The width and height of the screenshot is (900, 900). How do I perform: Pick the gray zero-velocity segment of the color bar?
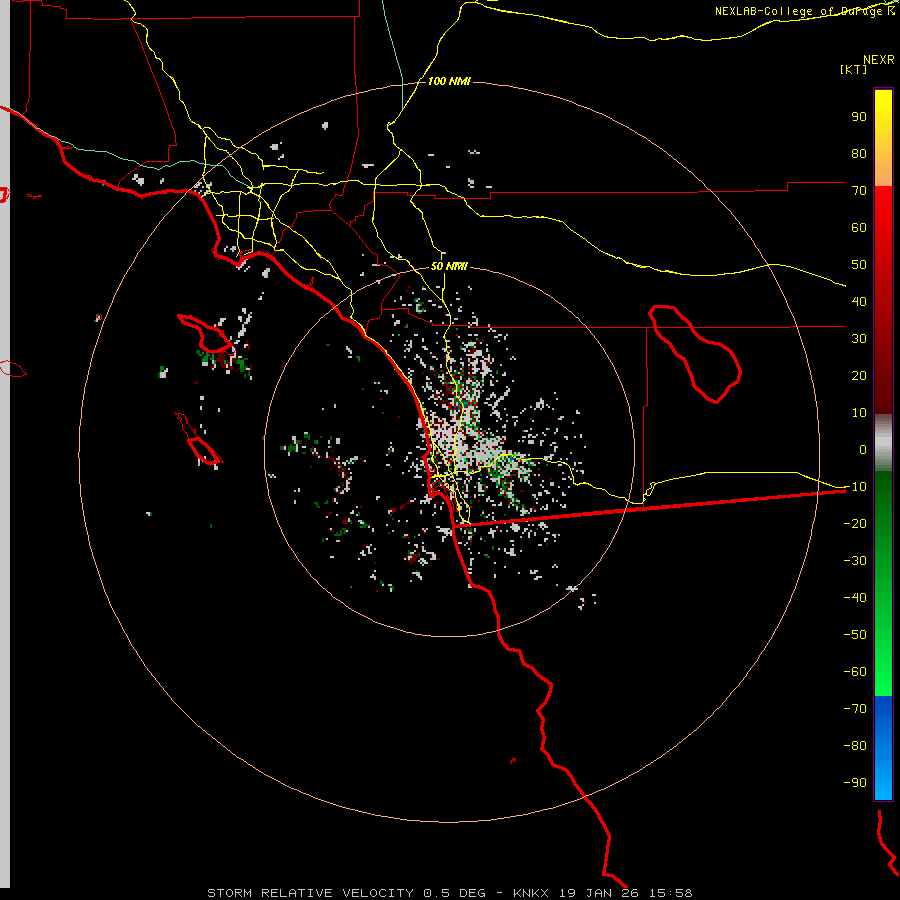tap(883, 443)
